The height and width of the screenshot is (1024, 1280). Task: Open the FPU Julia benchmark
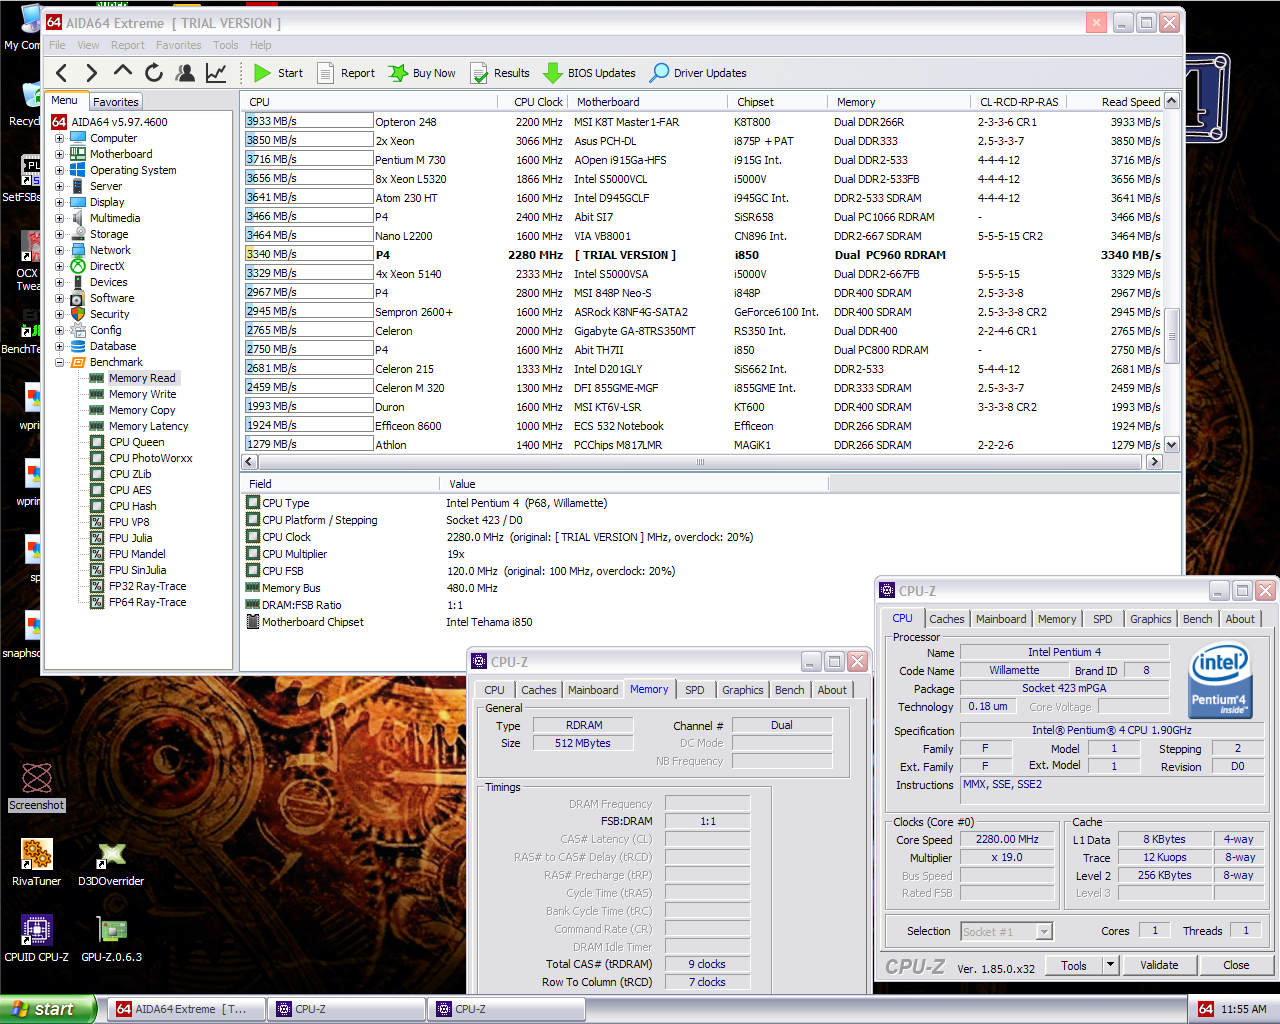point(130,538)
